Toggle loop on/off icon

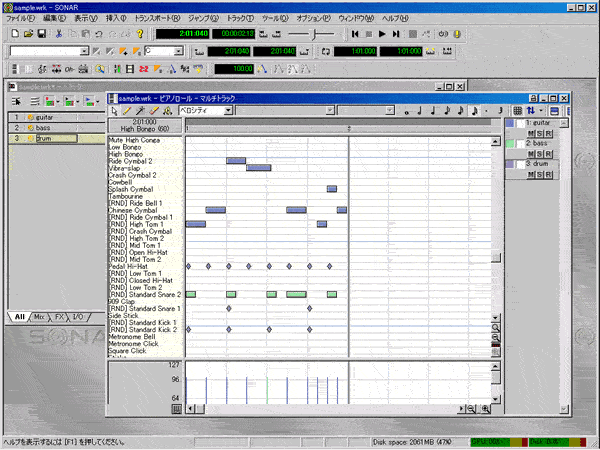coord(326,51)
